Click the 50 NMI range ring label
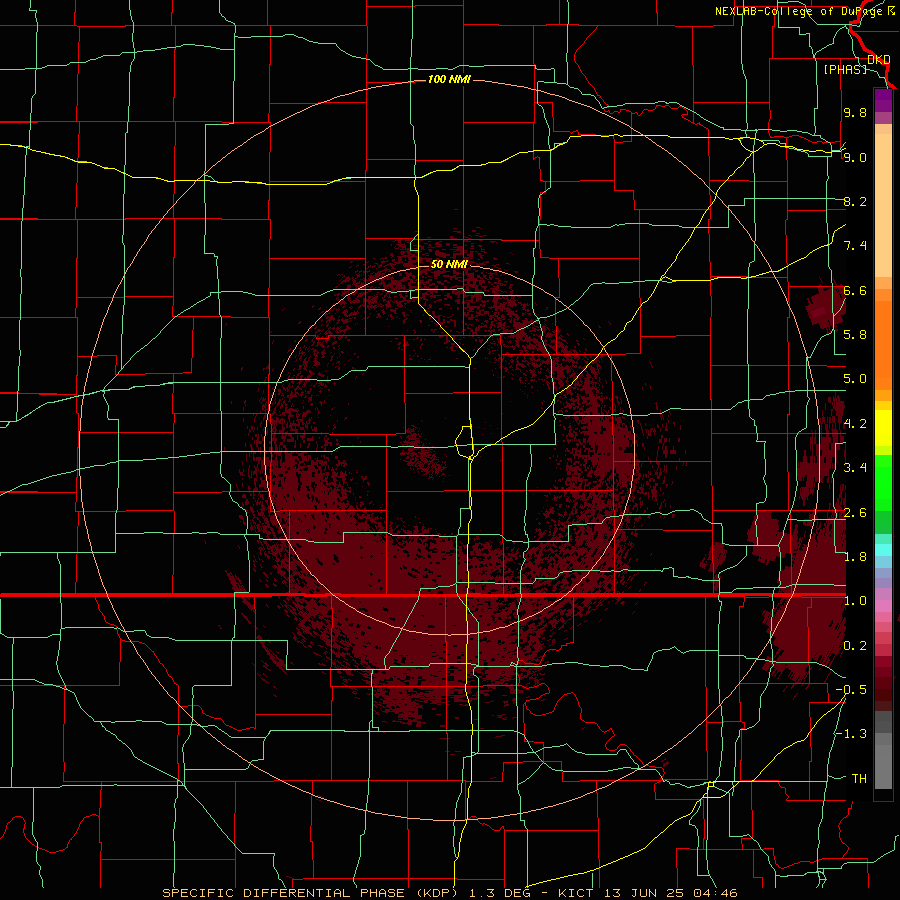 (x=449, y=264)
